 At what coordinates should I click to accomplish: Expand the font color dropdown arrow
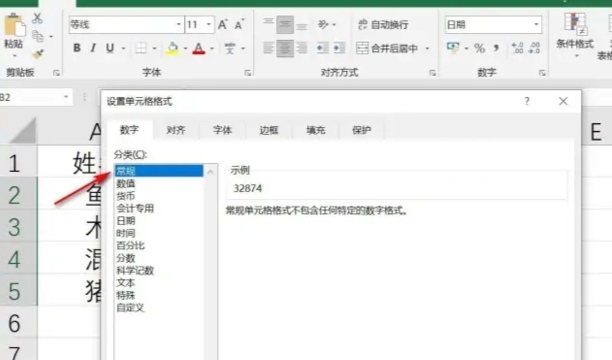tap(212, 48)
